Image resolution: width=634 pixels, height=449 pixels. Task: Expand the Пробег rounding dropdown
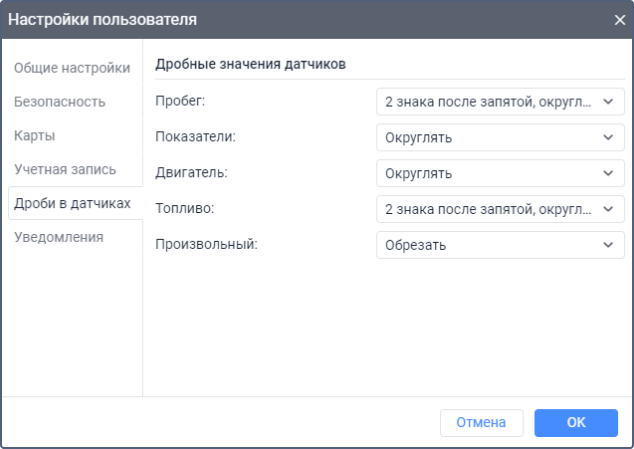pyautogui.click(x=499, y=101)
